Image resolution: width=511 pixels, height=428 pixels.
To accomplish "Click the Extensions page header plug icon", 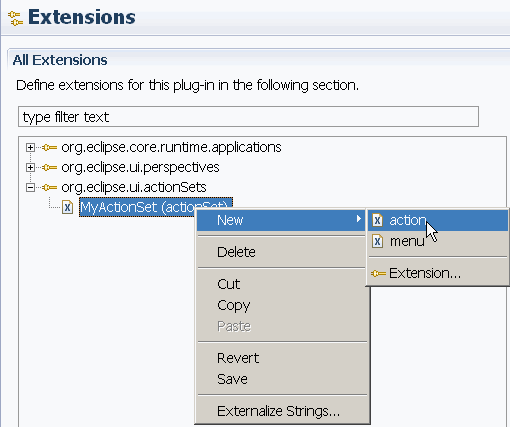I will 15,18.
